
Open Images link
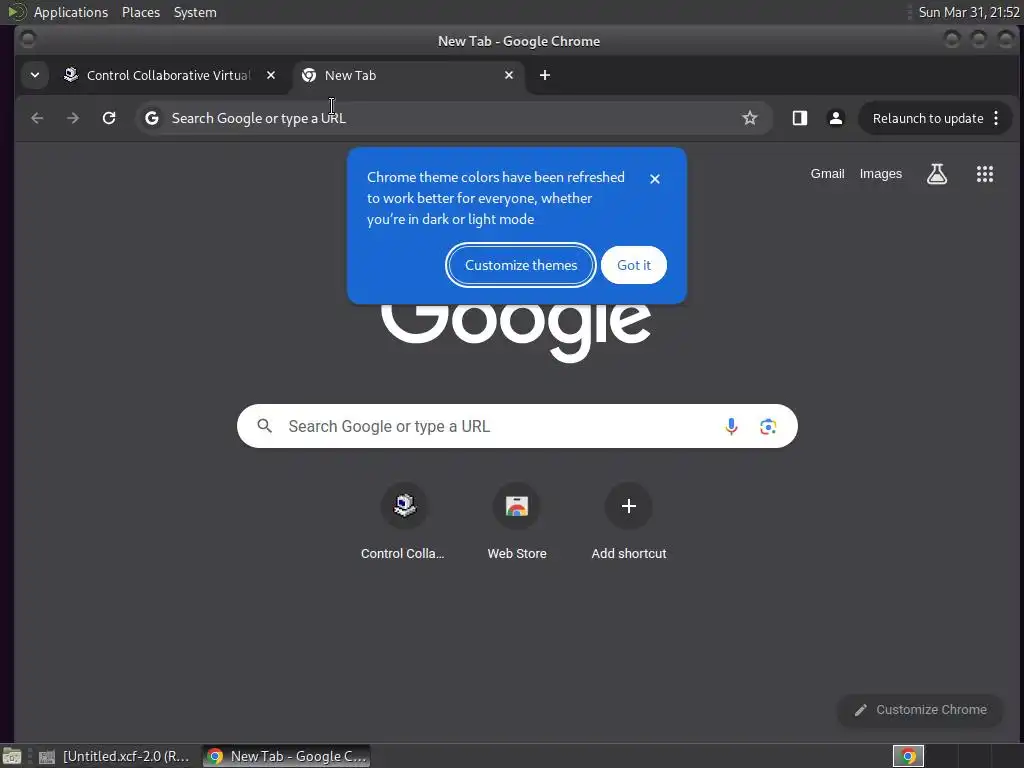click(880, 174)
